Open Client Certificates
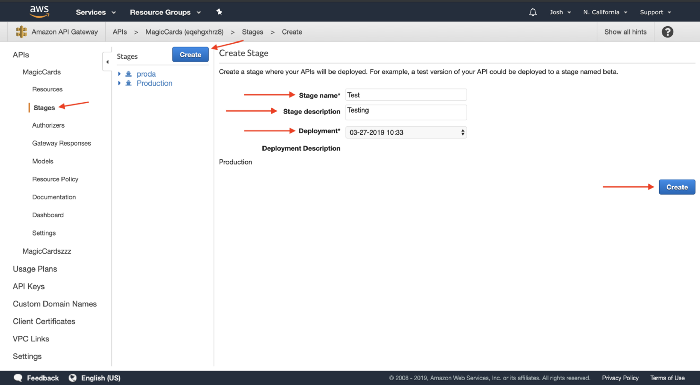 pyautogui.click(x=44, y=321)
